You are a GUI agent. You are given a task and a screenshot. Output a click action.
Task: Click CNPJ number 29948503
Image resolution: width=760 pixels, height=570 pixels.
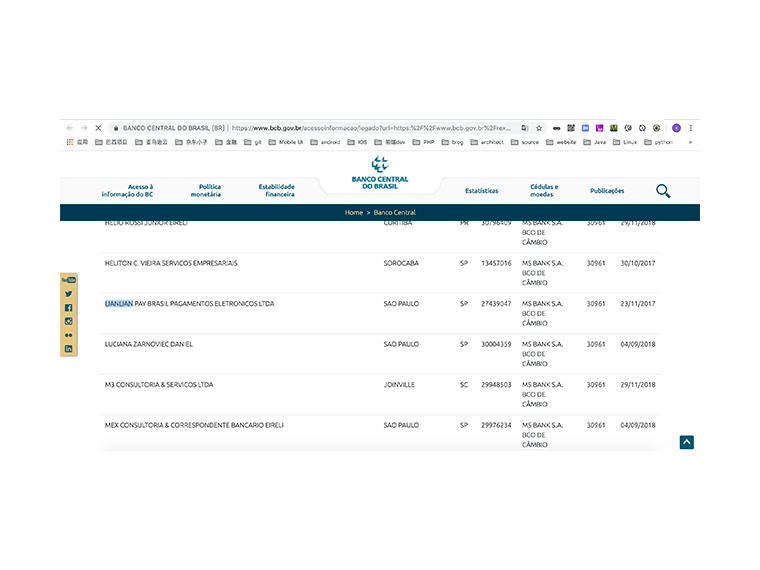(x=496, y=385)
